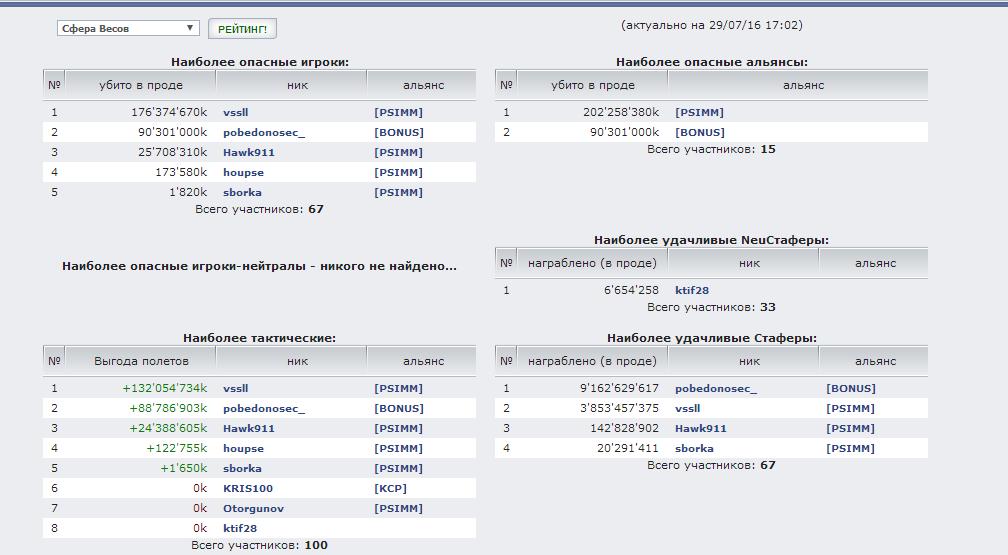Select vssll in the luckiest Стаферы table
Screen dimensions: 1008x555
point(687,409)
